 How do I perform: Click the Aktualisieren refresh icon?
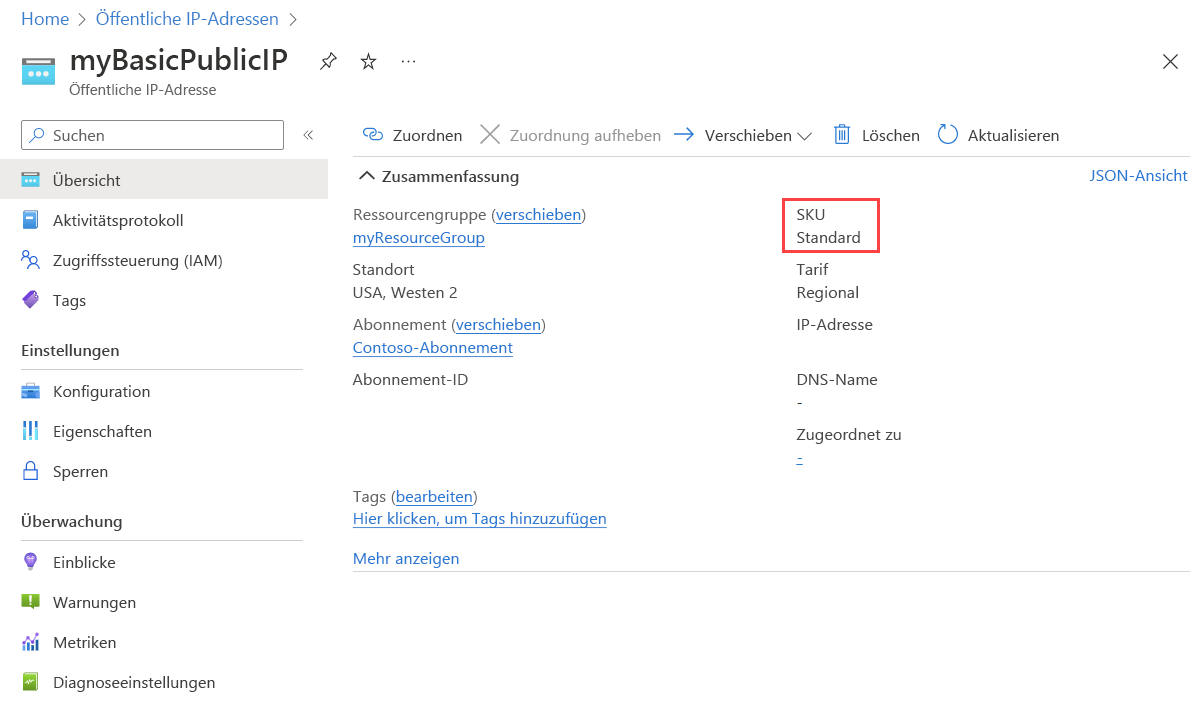pos(948,134)
